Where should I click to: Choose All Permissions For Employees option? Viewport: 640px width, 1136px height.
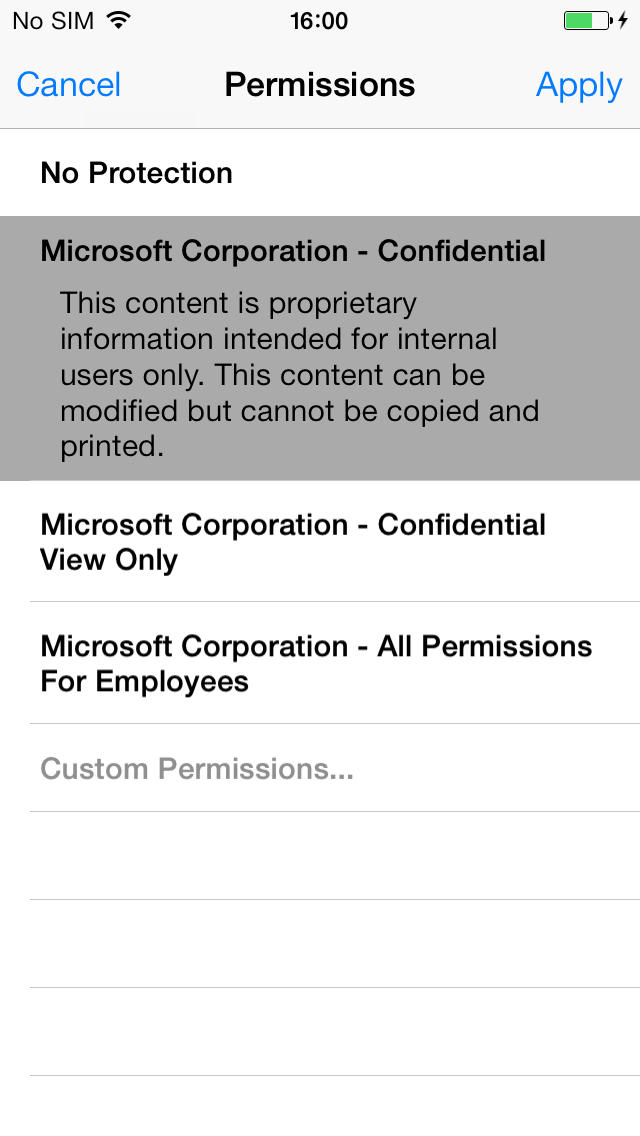point(316,663)
